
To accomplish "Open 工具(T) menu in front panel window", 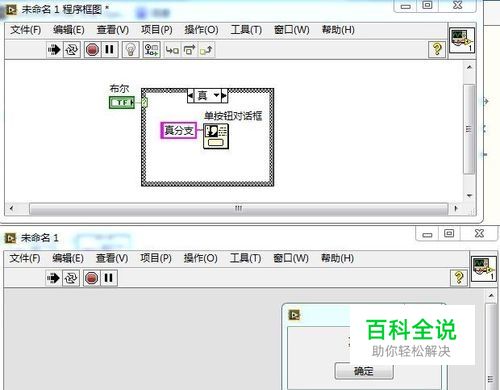I will (245, 258).
